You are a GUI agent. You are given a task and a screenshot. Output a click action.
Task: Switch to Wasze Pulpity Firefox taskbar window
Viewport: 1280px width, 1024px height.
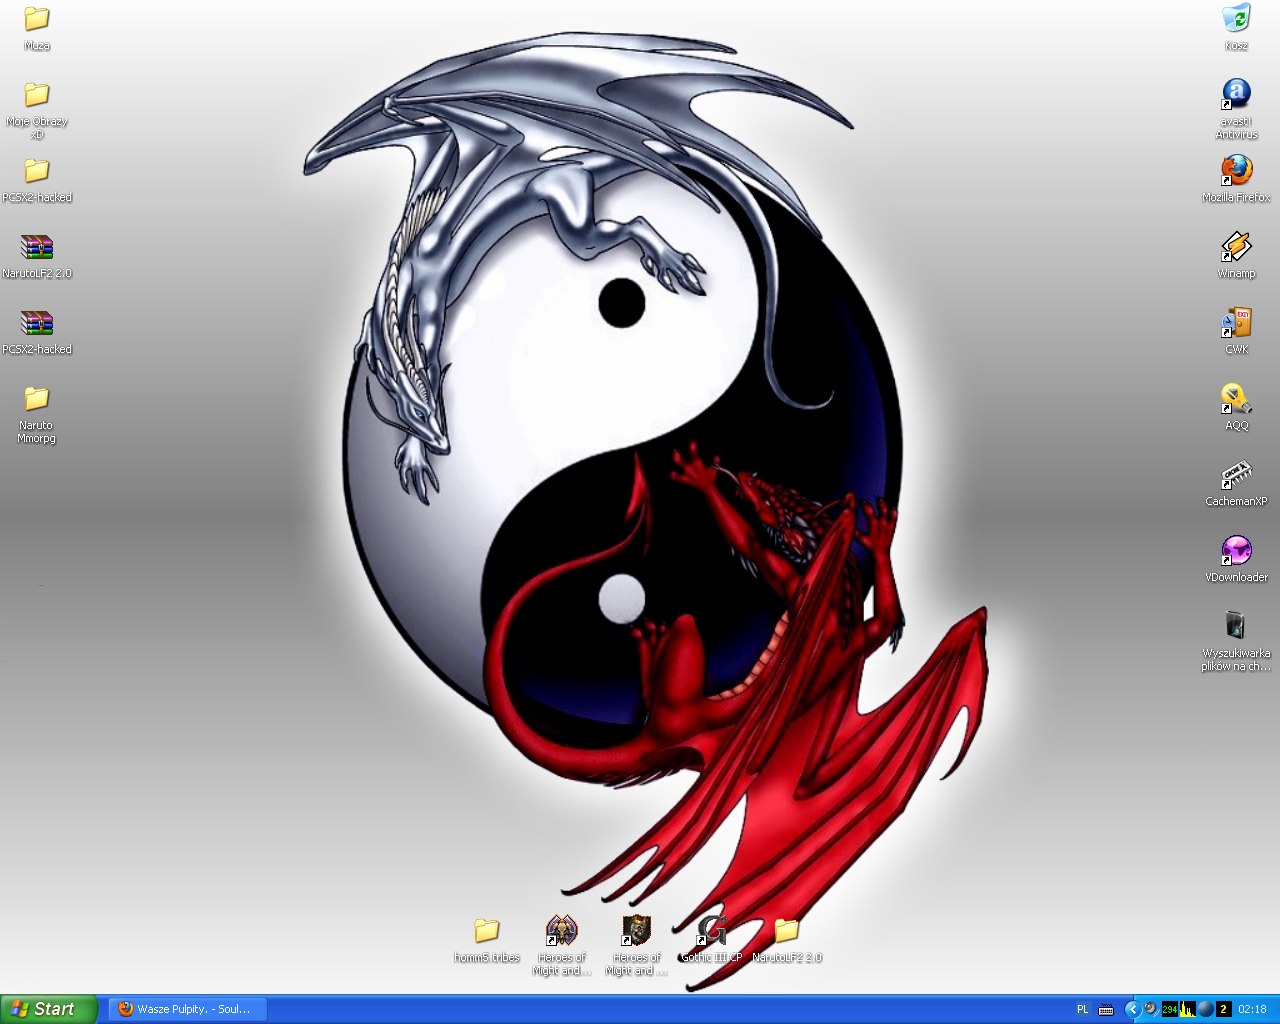(x=187, y=1009)
